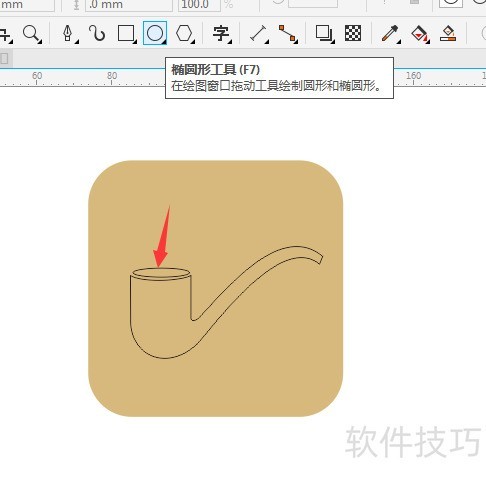Select the Pen tool
Screen dimensions: 486x478
[68, 33]
